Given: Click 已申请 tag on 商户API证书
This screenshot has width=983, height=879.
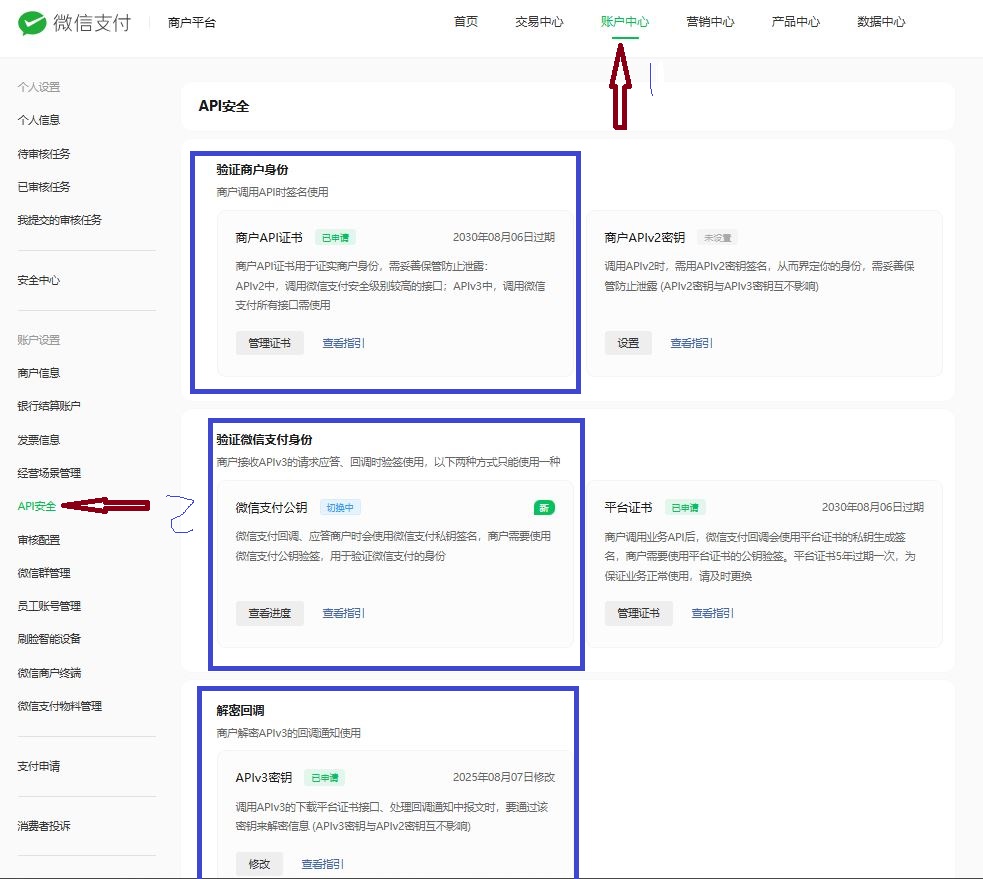Looking at the screenshot, I should point(335,238).
